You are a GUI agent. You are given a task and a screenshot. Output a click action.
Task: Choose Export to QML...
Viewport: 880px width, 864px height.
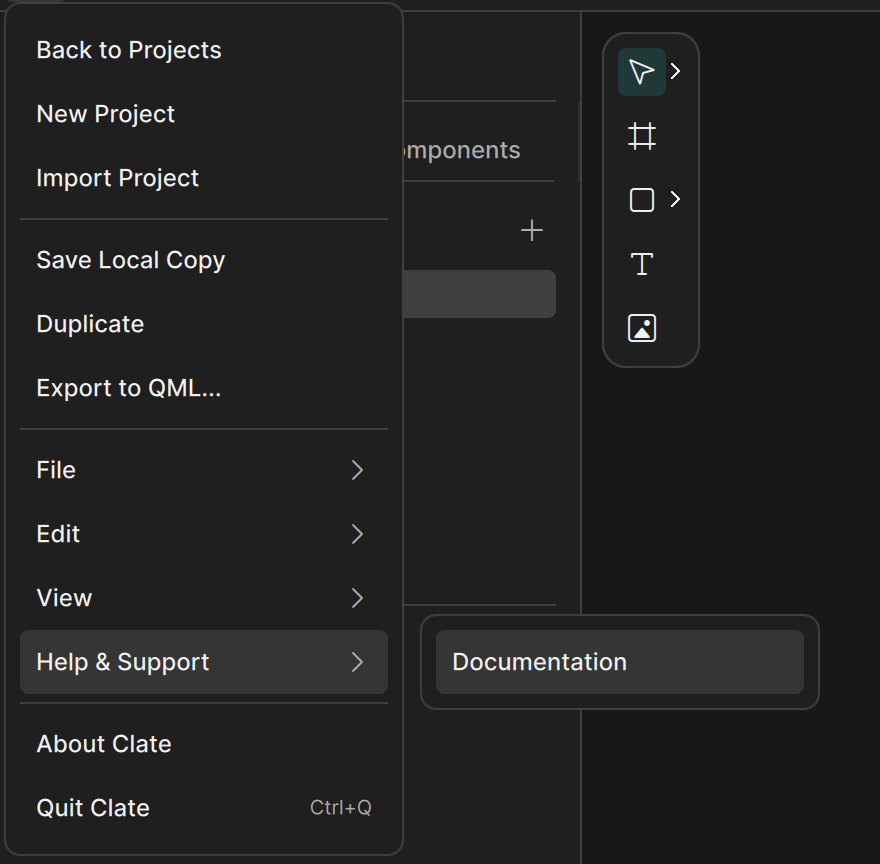coord(204,388)
